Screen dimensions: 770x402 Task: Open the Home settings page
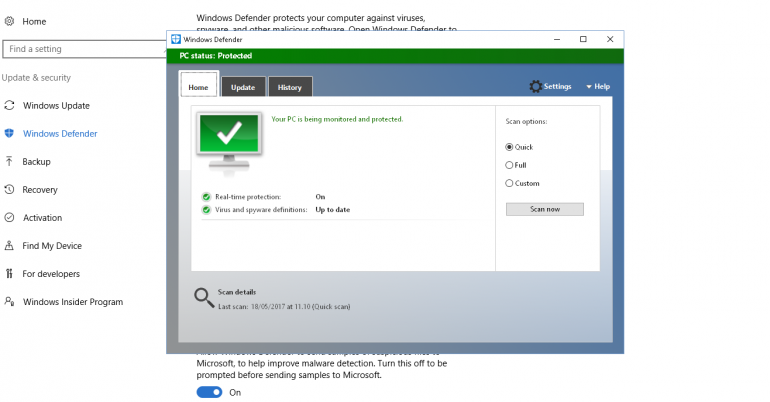(34, 21)
